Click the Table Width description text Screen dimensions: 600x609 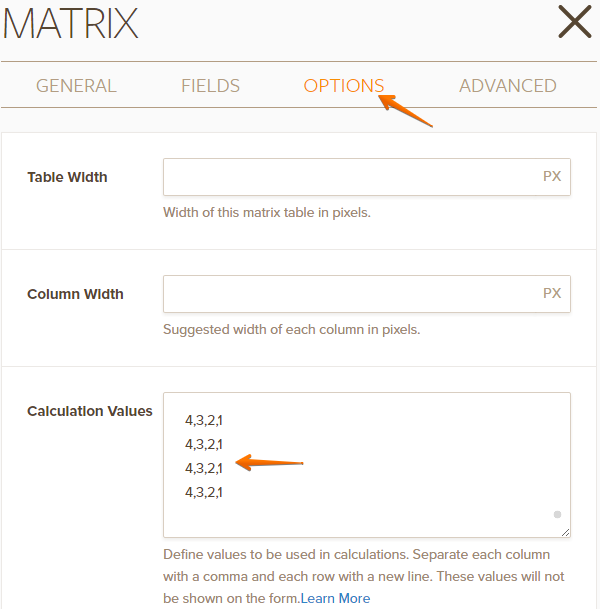[267, 212]
